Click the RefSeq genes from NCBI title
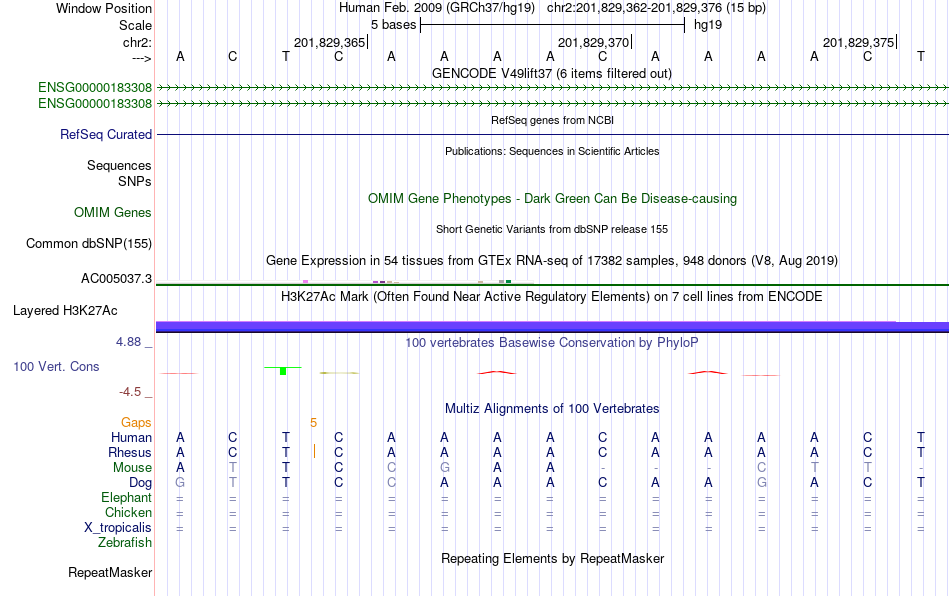Screen dimensions: 950x596 [553, 120]
